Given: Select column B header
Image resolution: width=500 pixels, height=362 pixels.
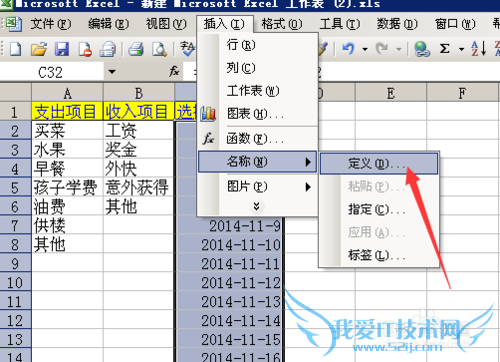Looking at the screenshot, I should click(x=139, y=93).
